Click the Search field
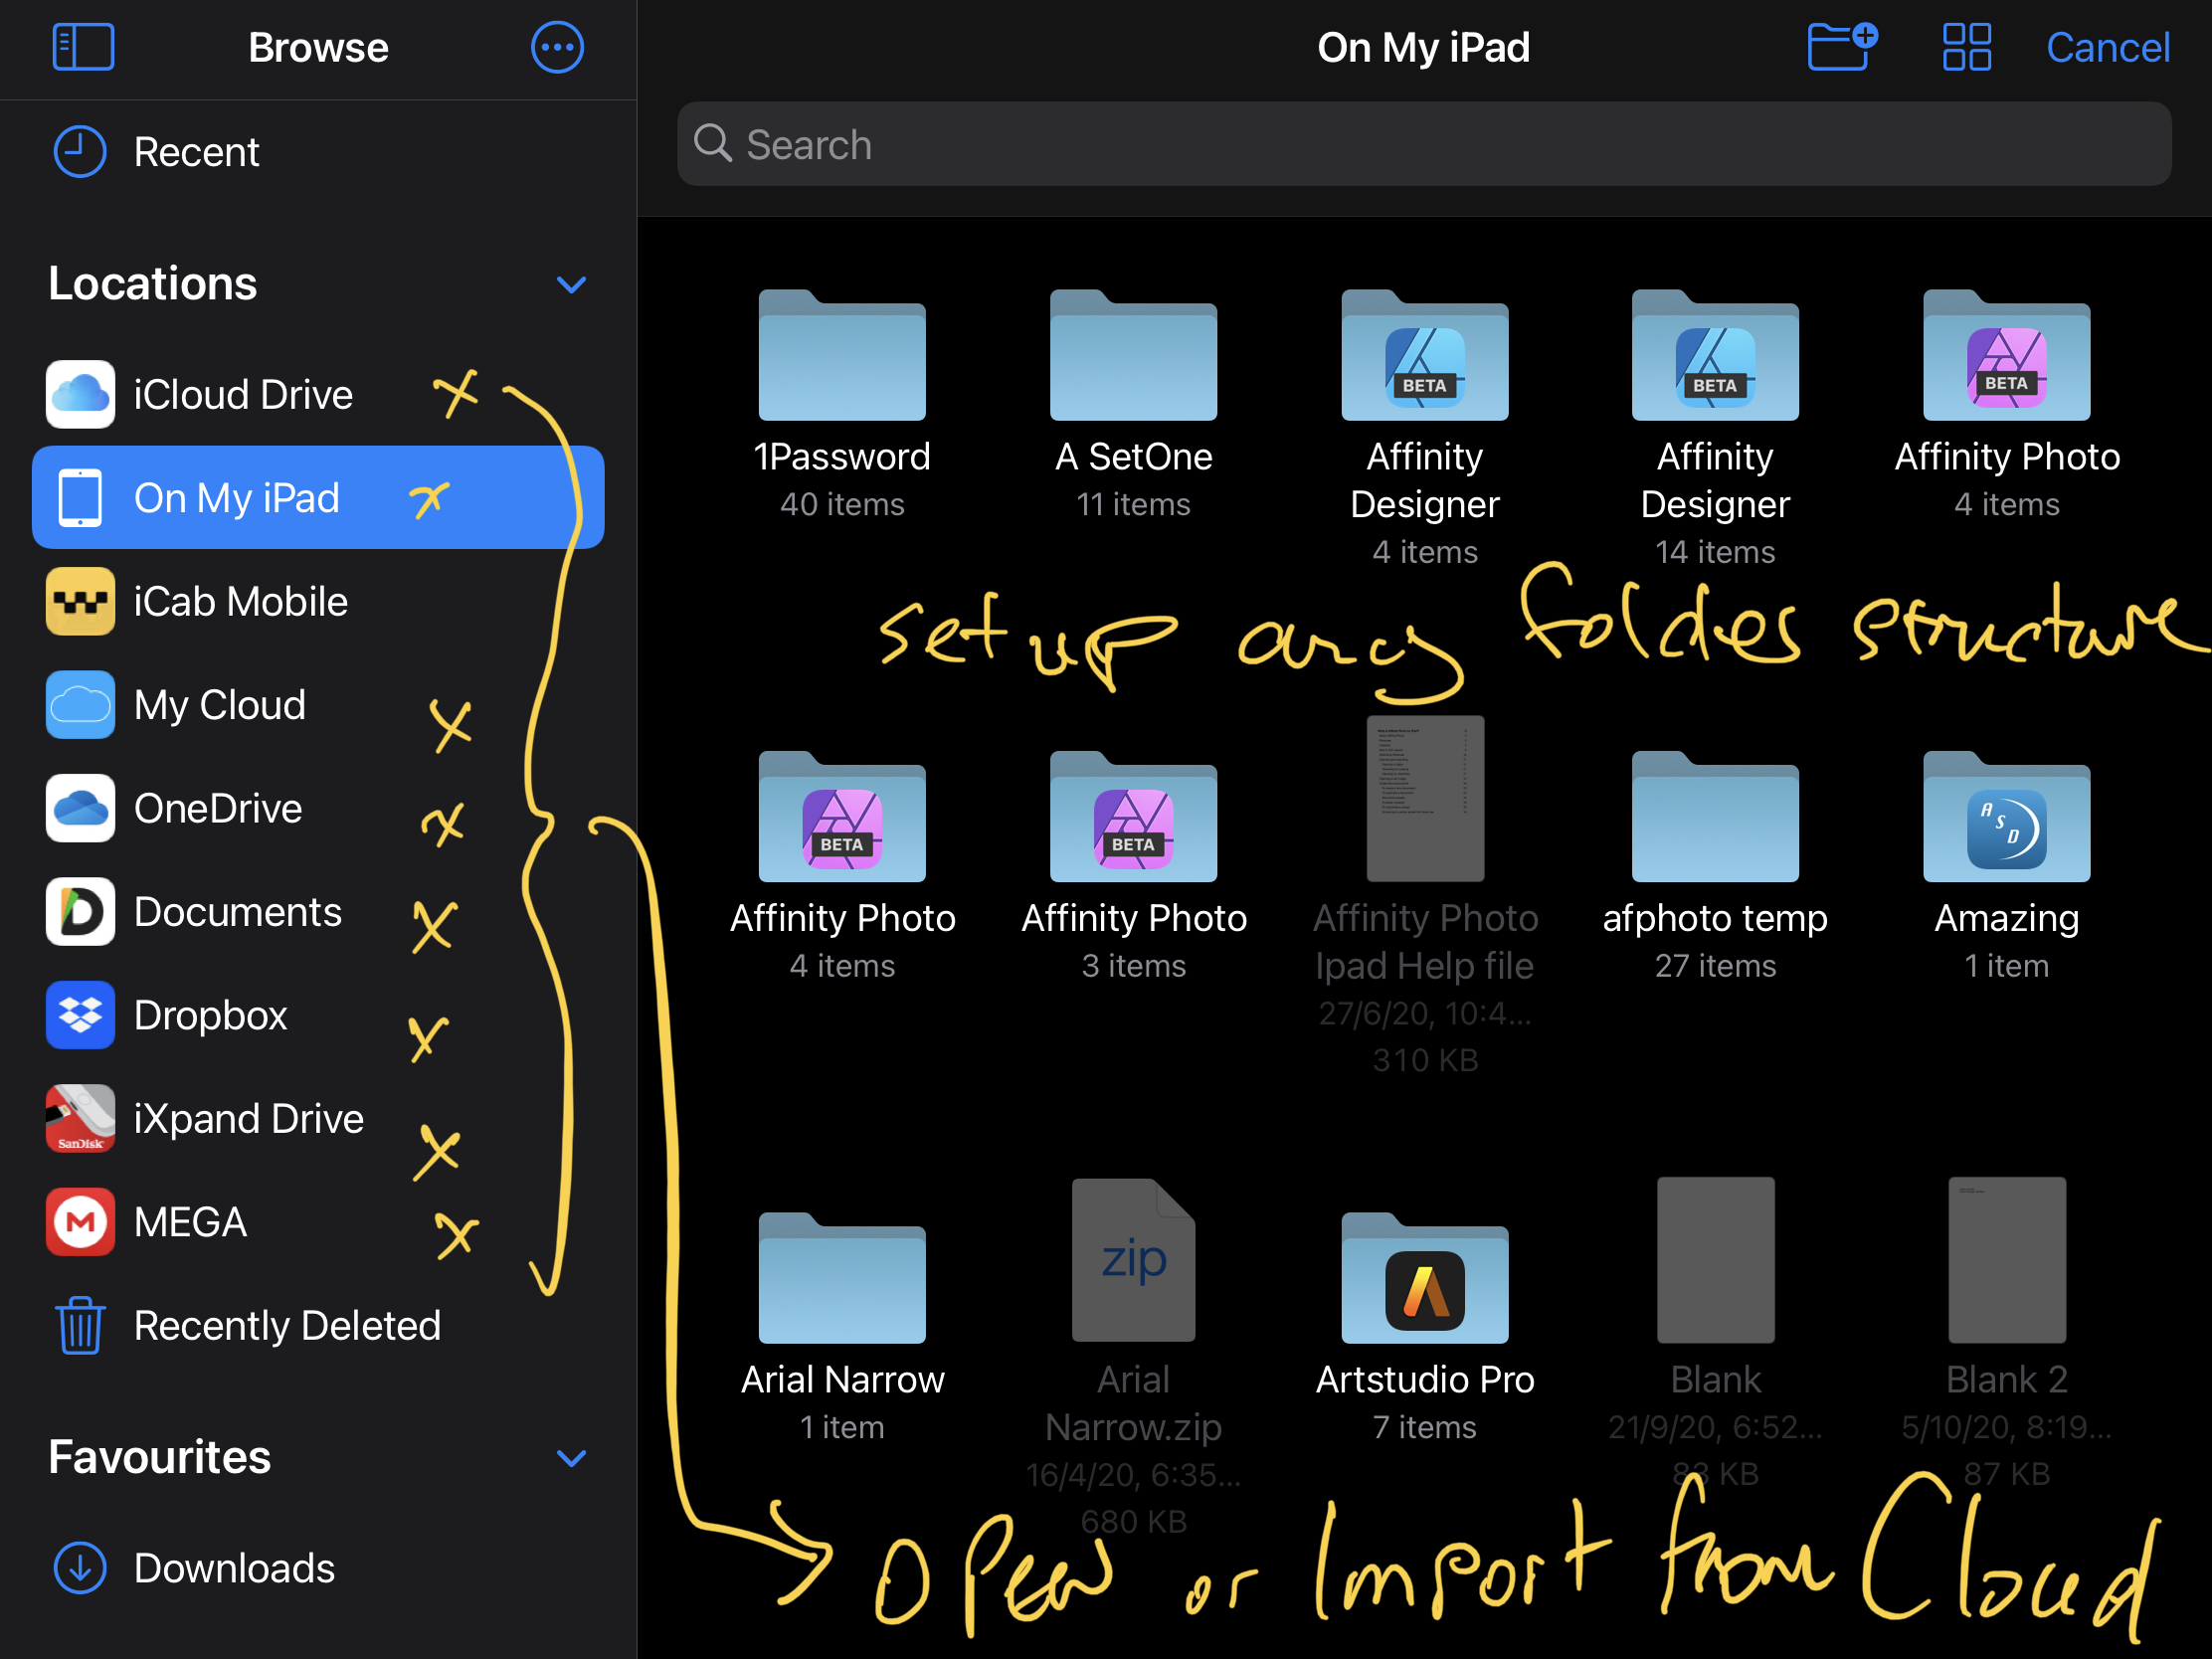 pyautogui.click(x=1423, y=144)
